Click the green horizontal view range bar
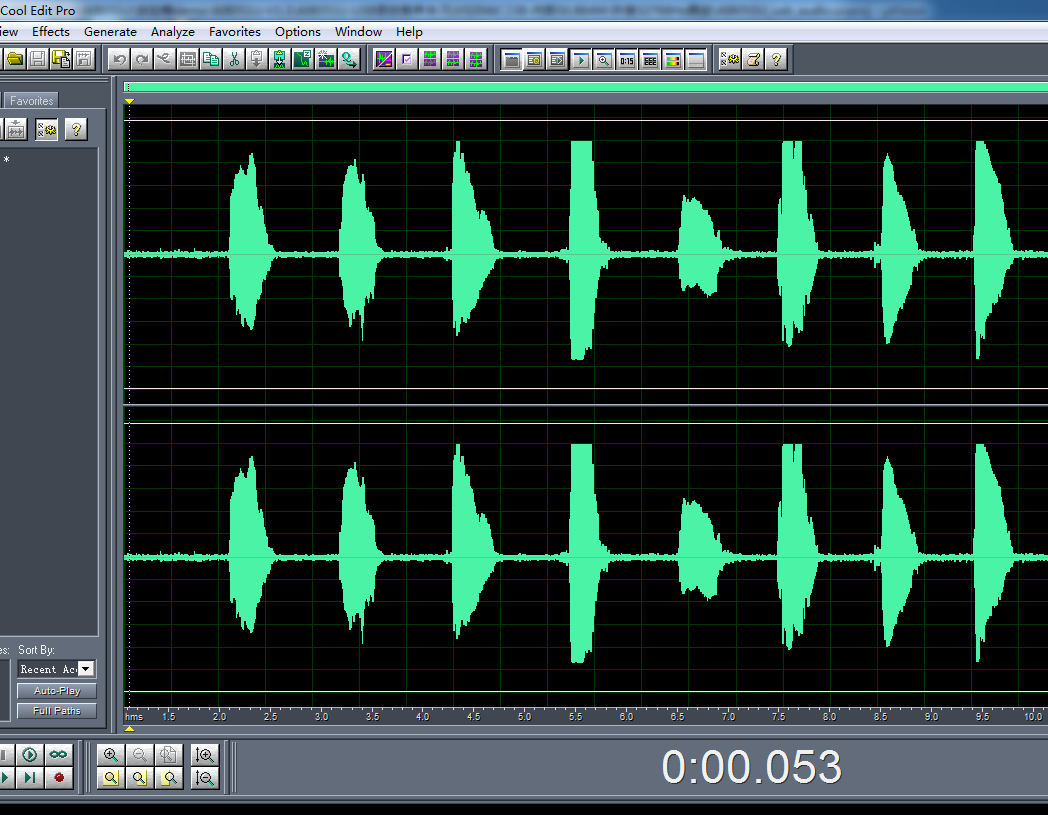 pos(586,87)
